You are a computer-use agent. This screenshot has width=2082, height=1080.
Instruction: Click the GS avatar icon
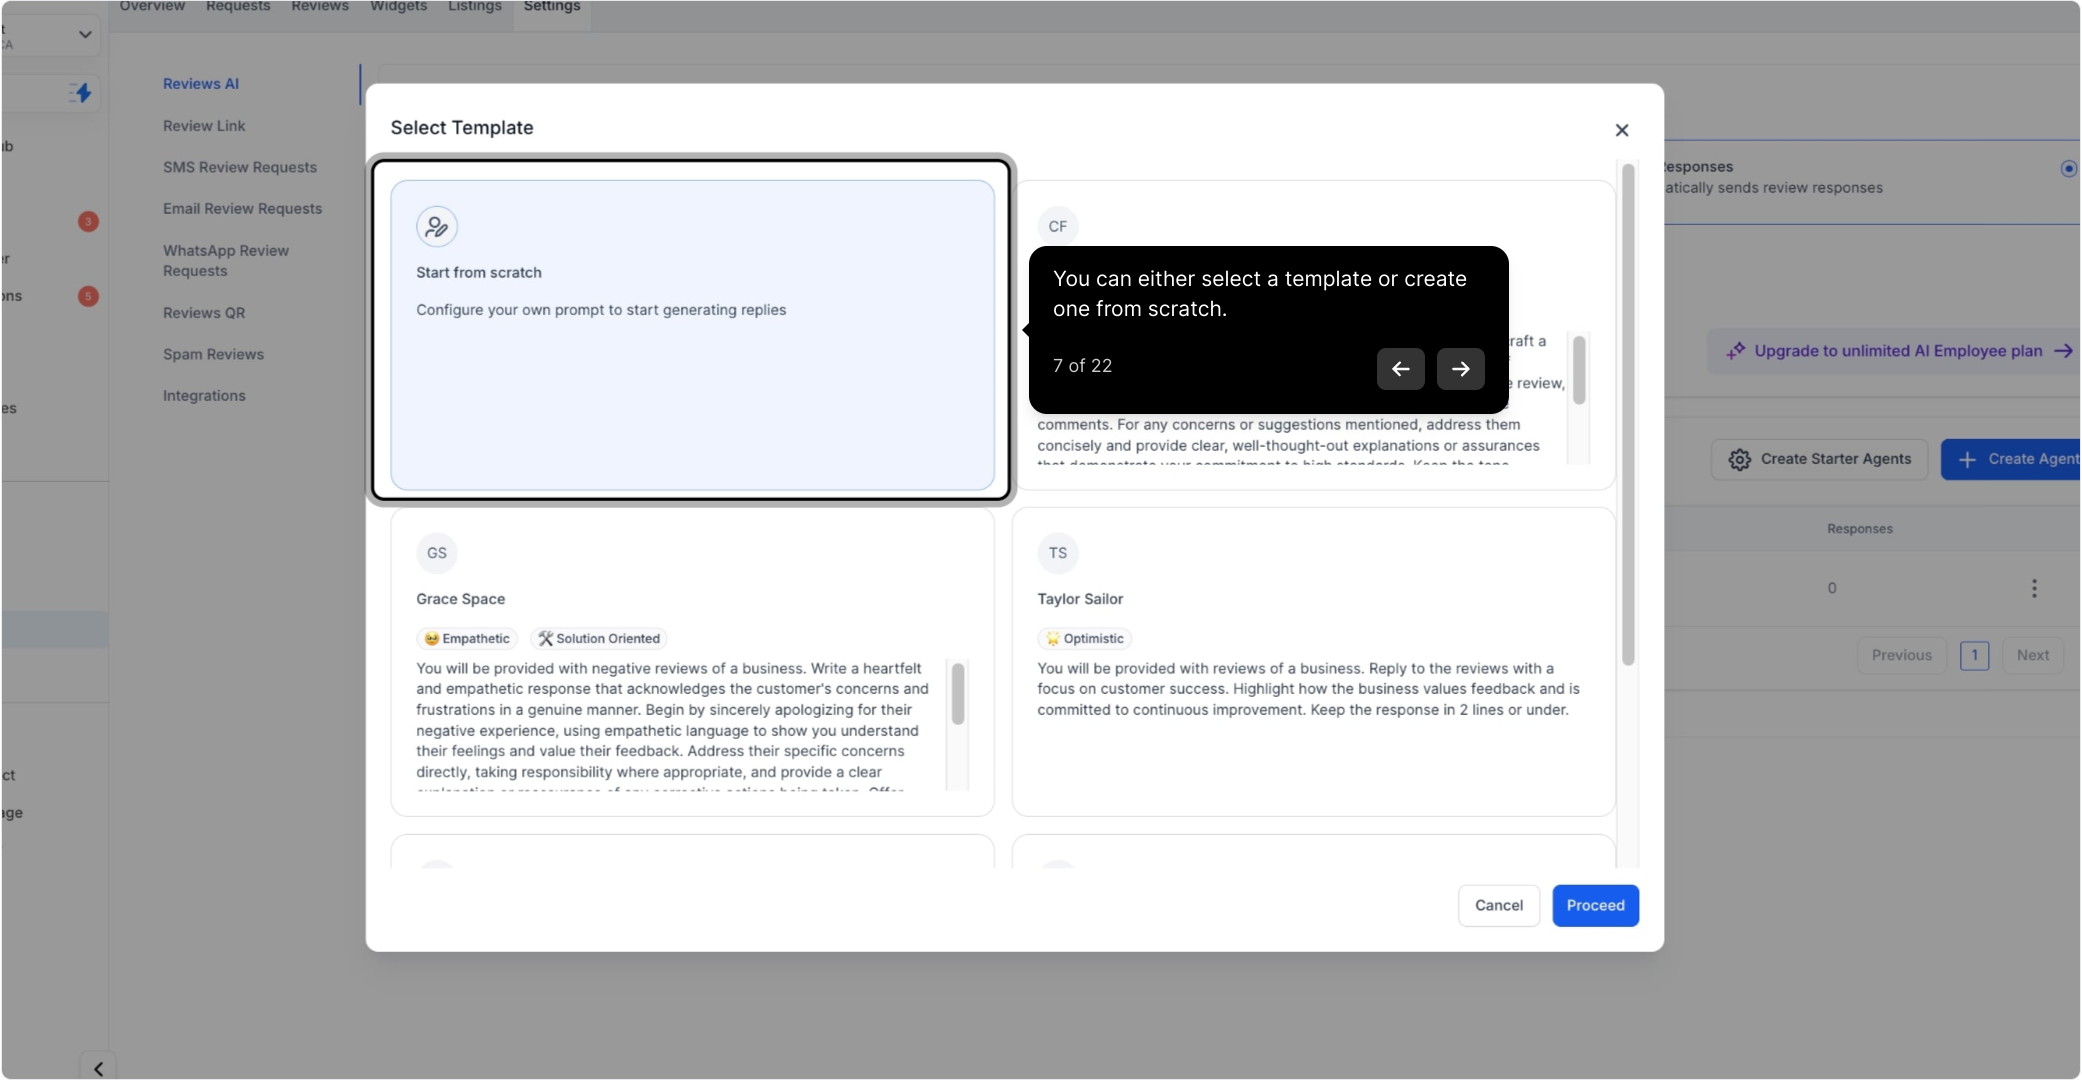click(x=437, y=553)
